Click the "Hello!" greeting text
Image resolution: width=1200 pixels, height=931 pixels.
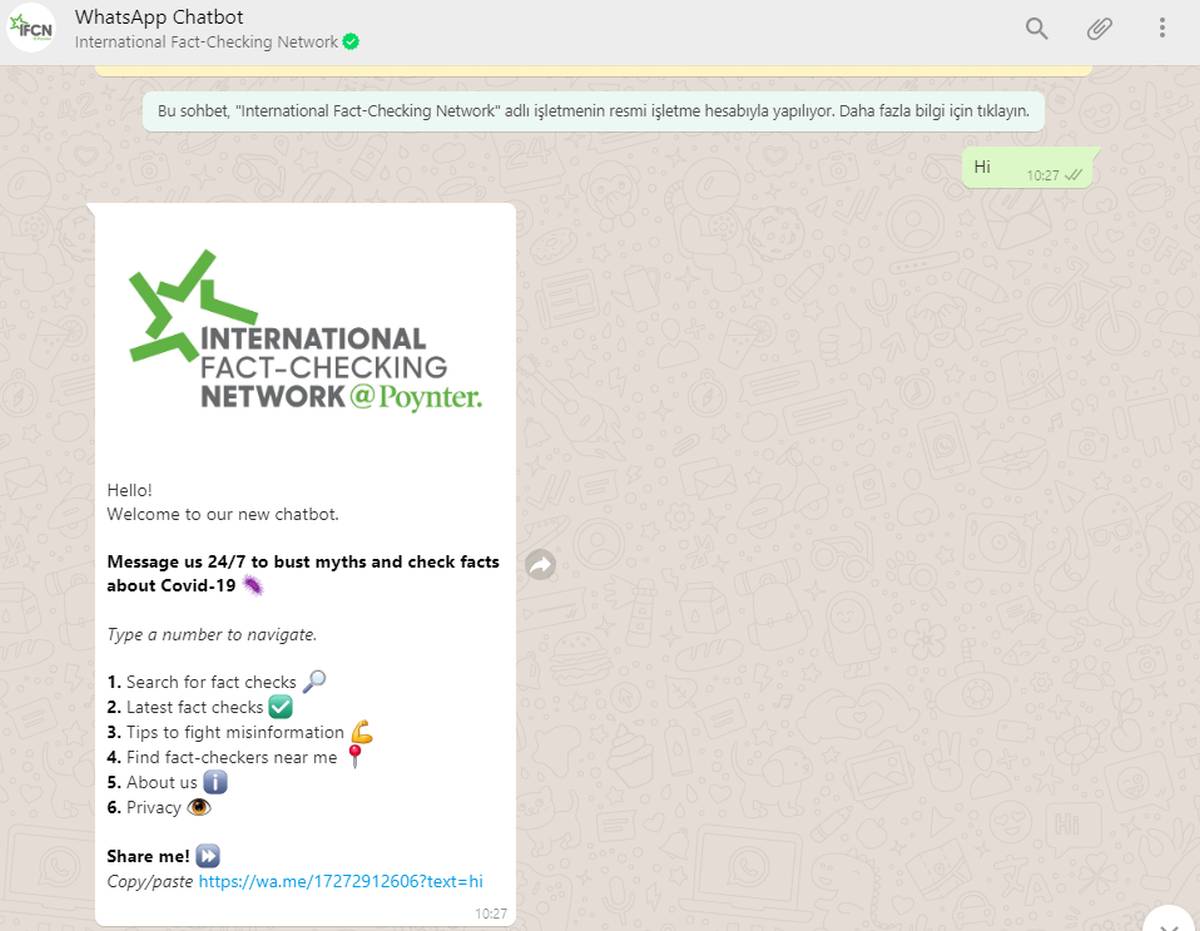[130, 490]
